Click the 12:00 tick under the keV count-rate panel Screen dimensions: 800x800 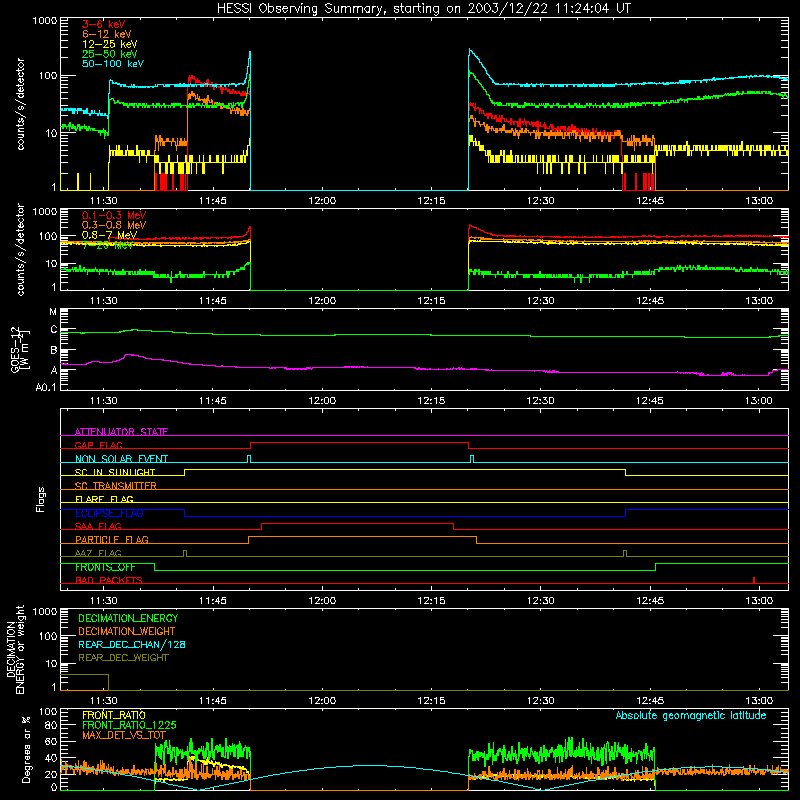[322, 201]
